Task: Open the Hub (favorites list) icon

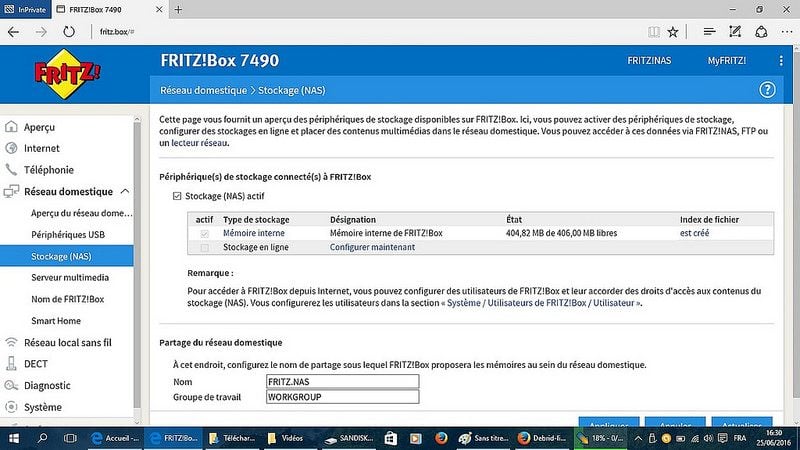Action: pos(709,32)
